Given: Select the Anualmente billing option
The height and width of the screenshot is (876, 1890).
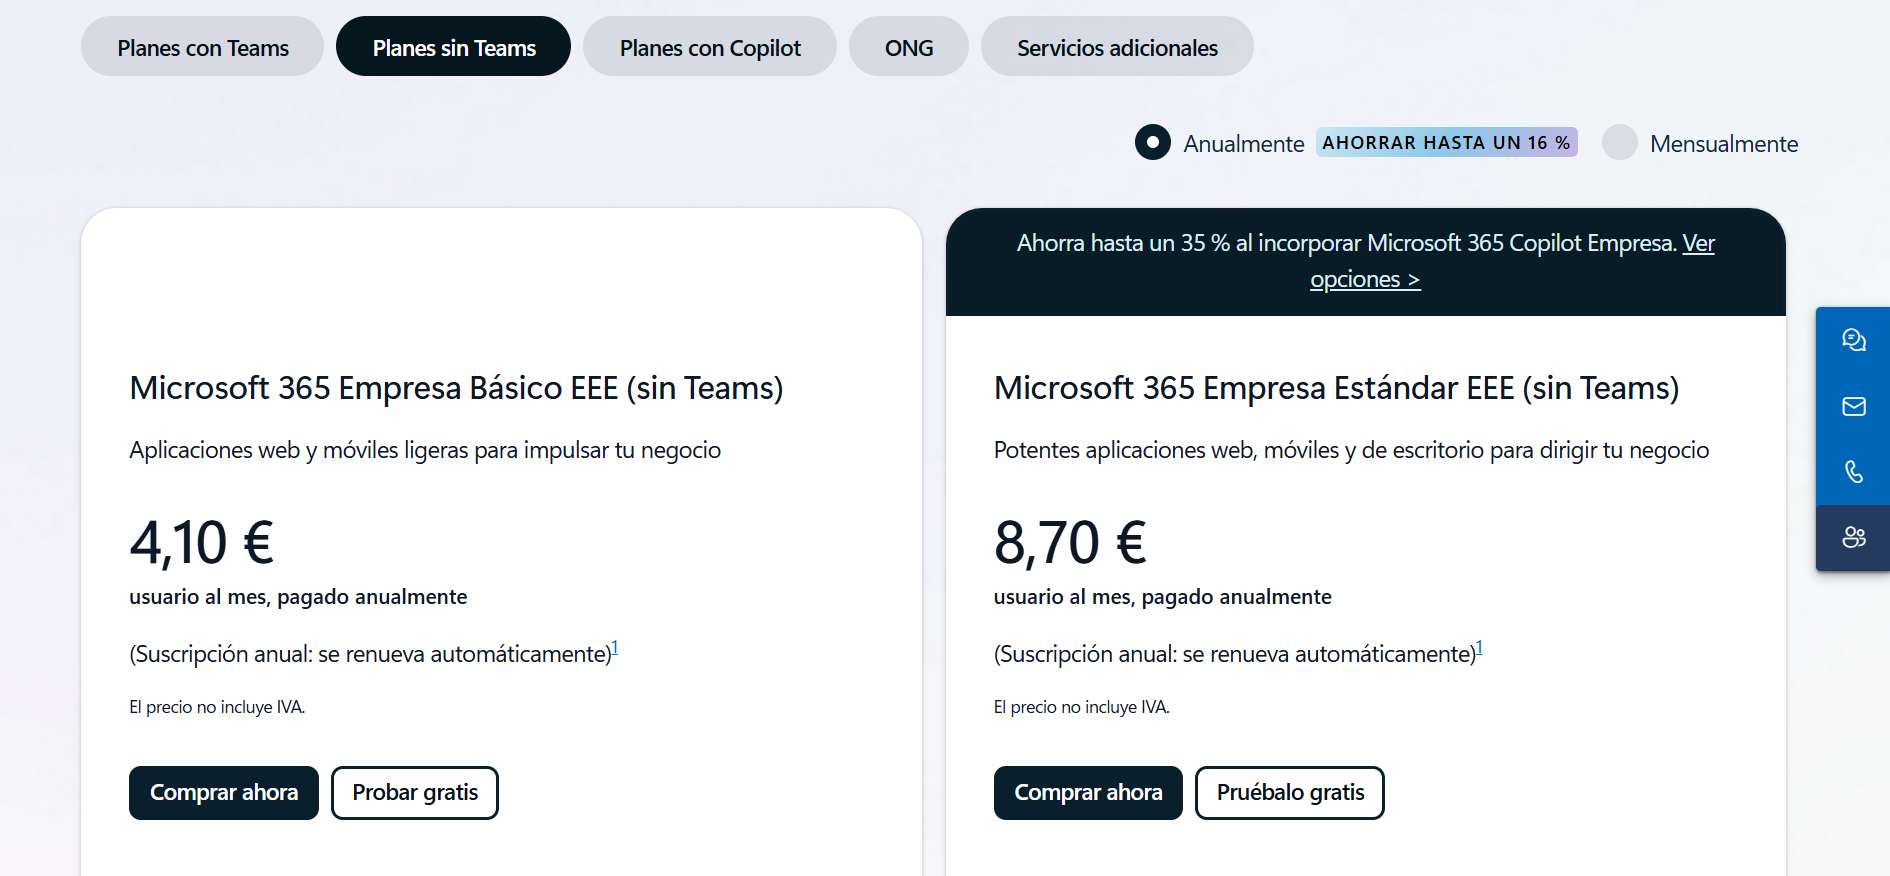Looking at the screenshot, I should coord(1153,143).
